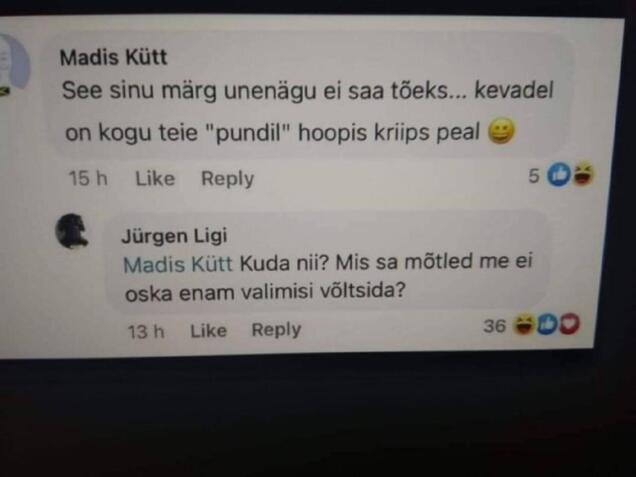
Task: Click the laughing reaction icon beside count 5
Action: (x=583, y=174)
